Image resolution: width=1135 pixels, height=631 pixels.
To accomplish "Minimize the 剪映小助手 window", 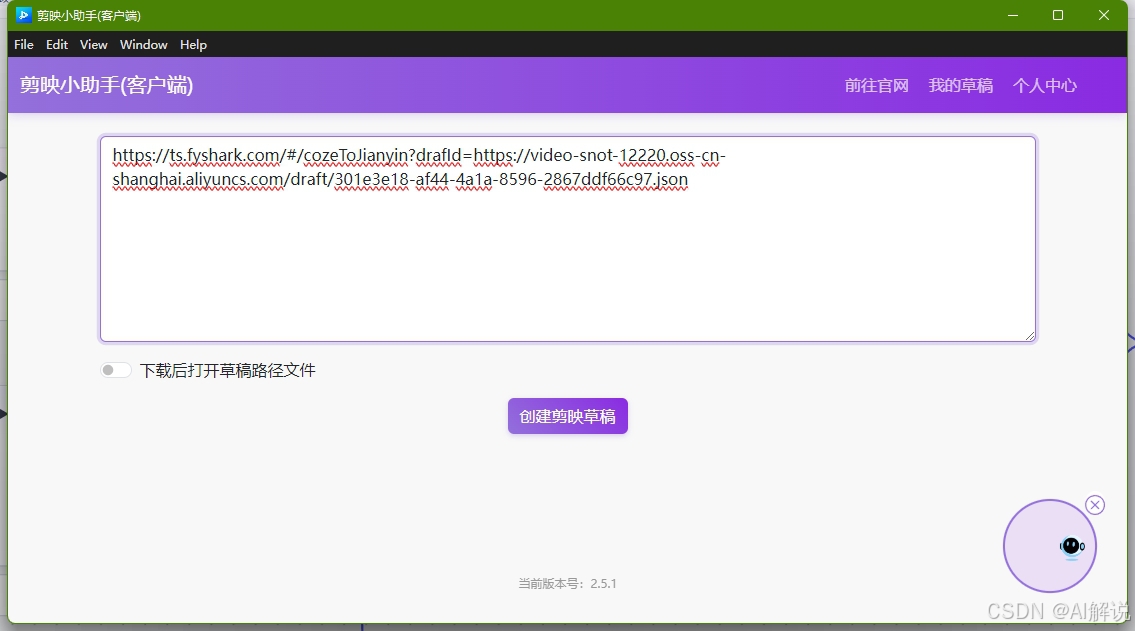I will [x=1013, y=15].
